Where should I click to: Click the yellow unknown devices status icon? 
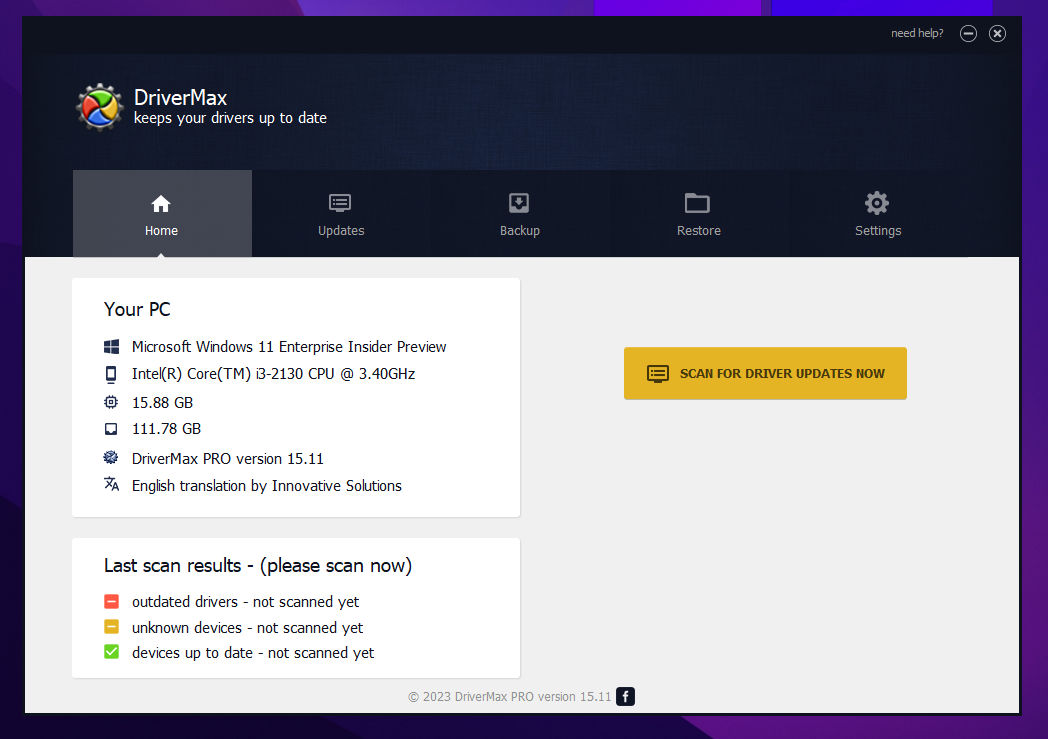pyautogui.click(x=112, y=627)
